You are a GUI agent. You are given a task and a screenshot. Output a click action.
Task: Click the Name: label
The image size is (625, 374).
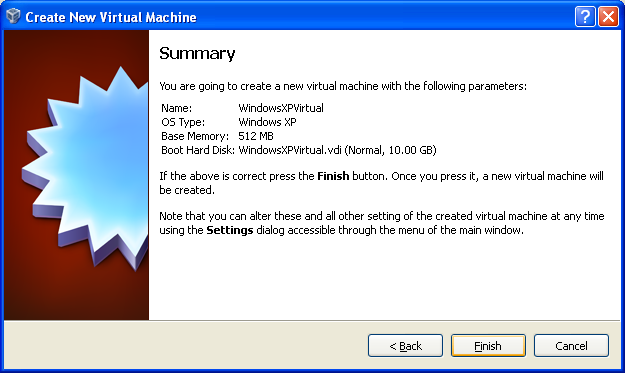click(177, 108)
